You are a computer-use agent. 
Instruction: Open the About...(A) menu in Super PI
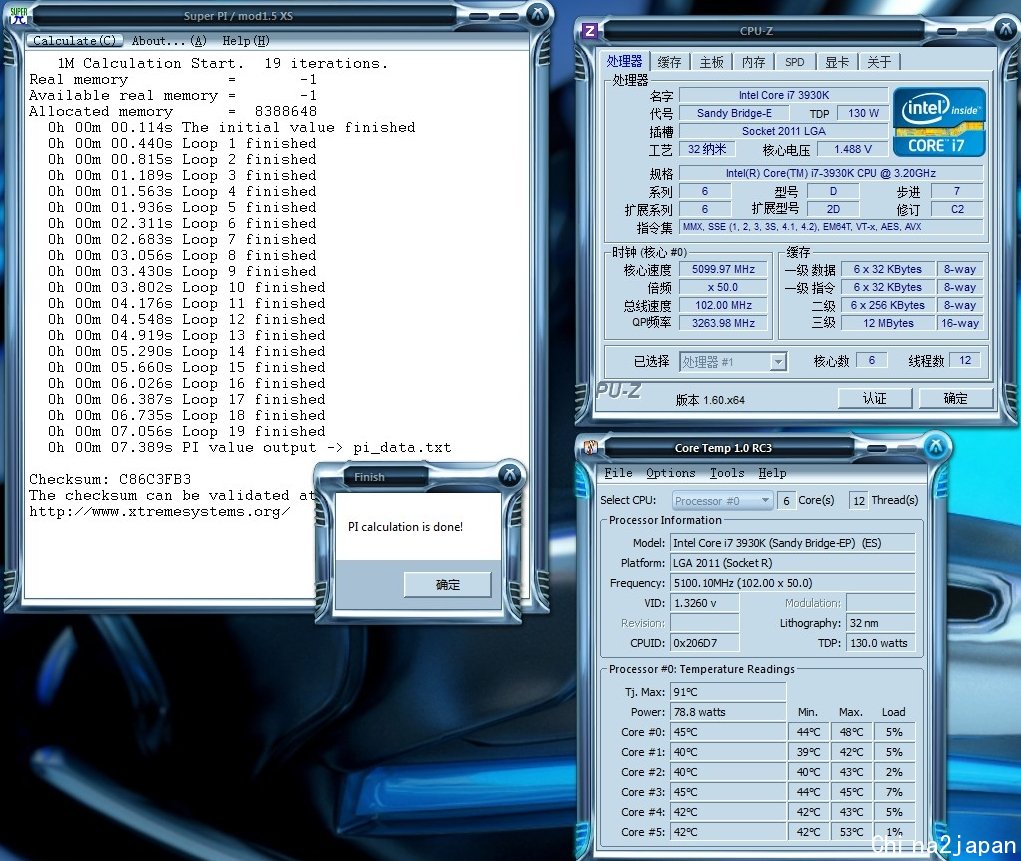pyautogui.click(x=169, y=41)
